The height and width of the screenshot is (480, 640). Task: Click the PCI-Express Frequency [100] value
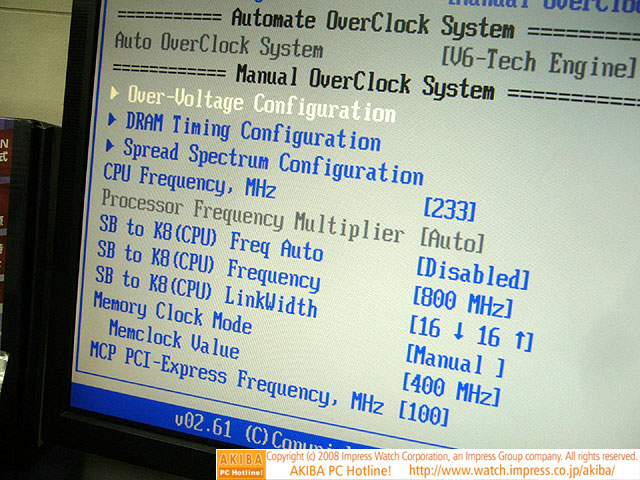pyautogui.click(x=423, y=411)
